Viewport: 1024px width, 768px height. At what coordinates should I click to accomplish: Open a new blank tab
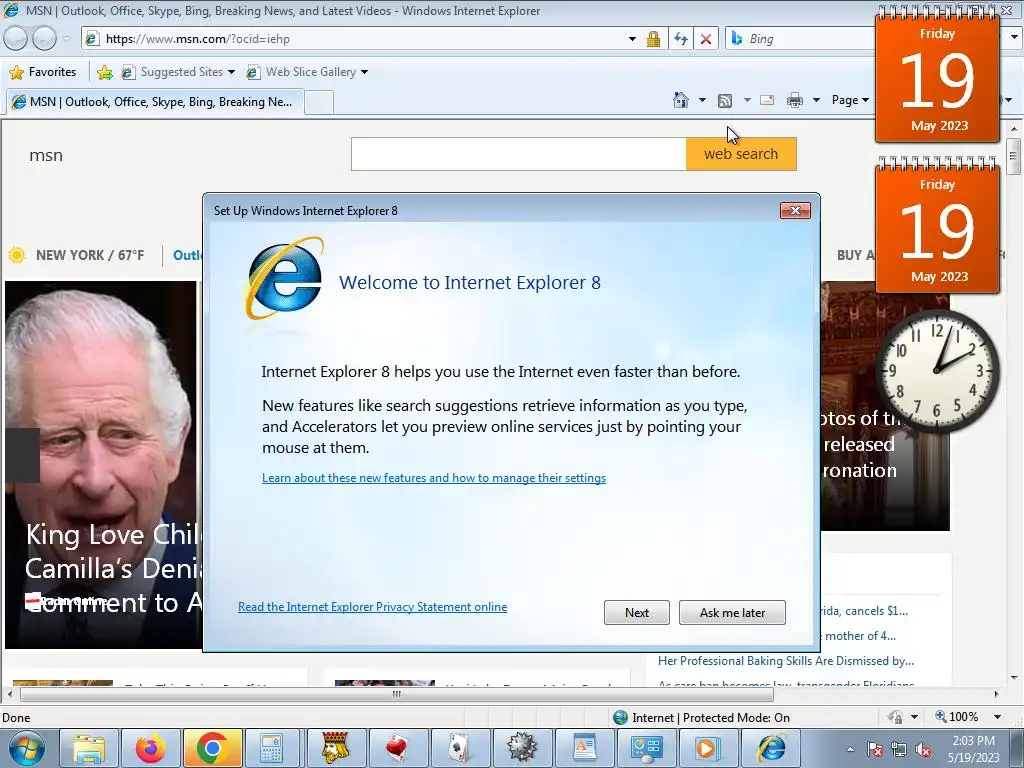coord(319,103)
